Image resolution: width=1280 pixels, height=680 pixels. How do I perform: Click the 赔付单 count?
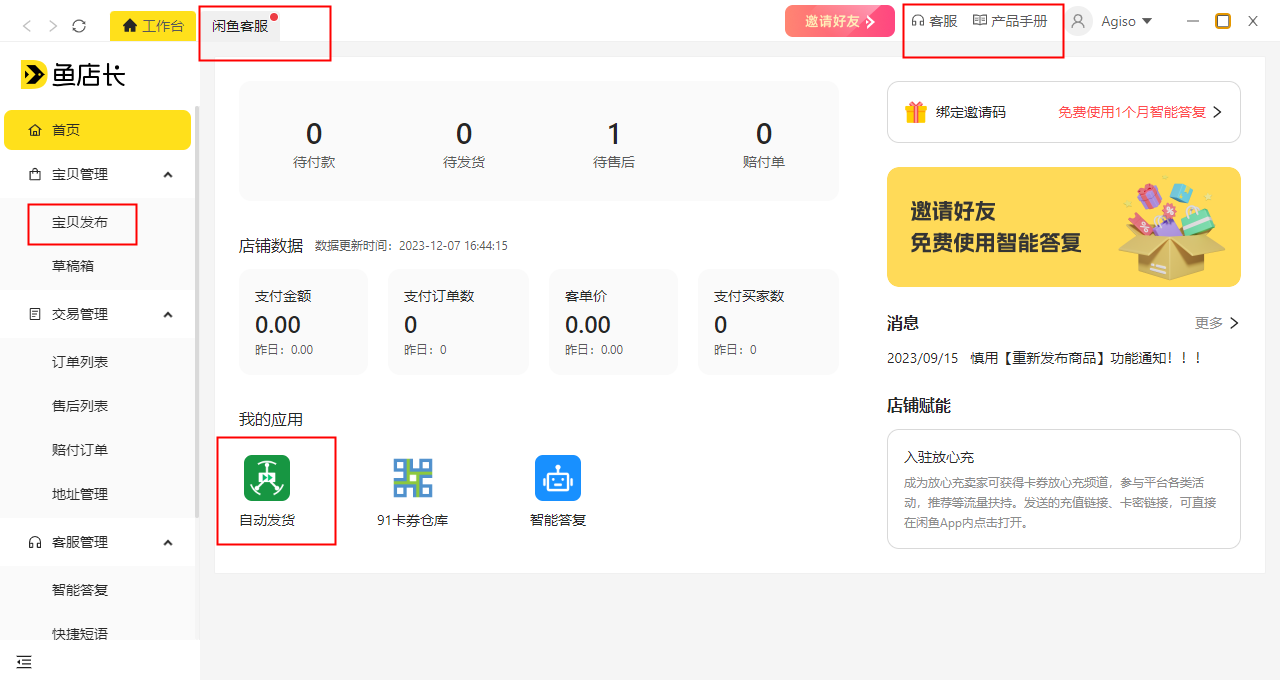764,134
